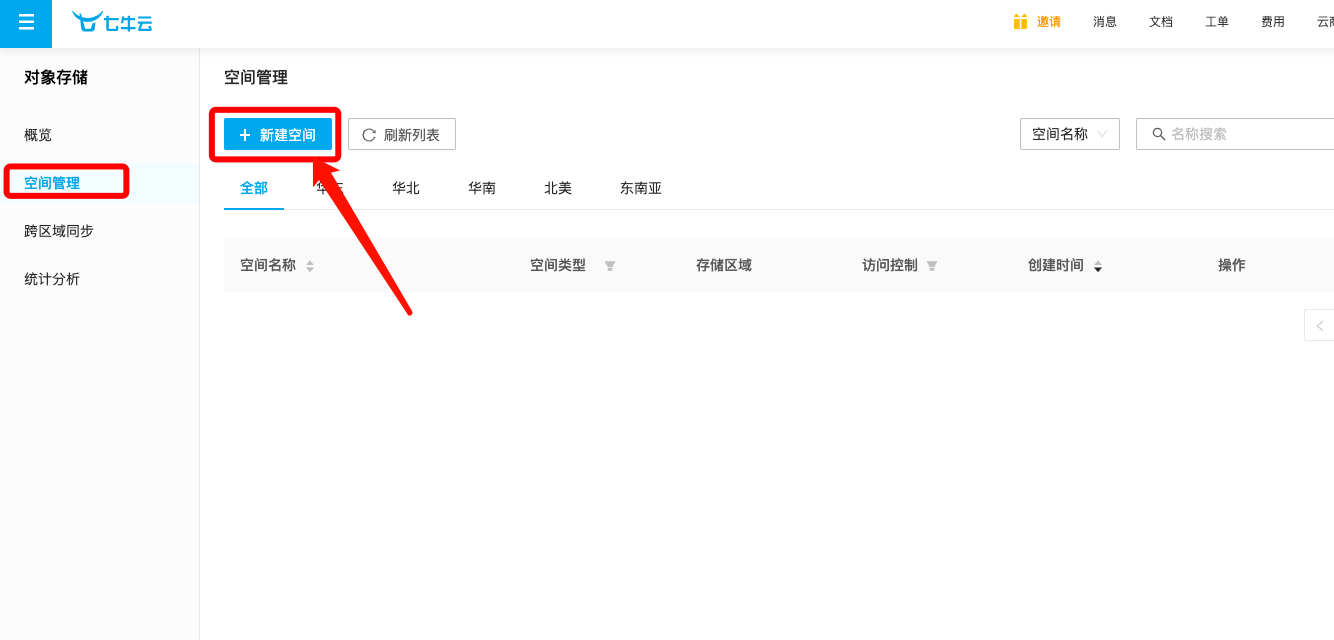1334x640 pixels.
Task: Click the gift invite icon
Action: 1020,22
